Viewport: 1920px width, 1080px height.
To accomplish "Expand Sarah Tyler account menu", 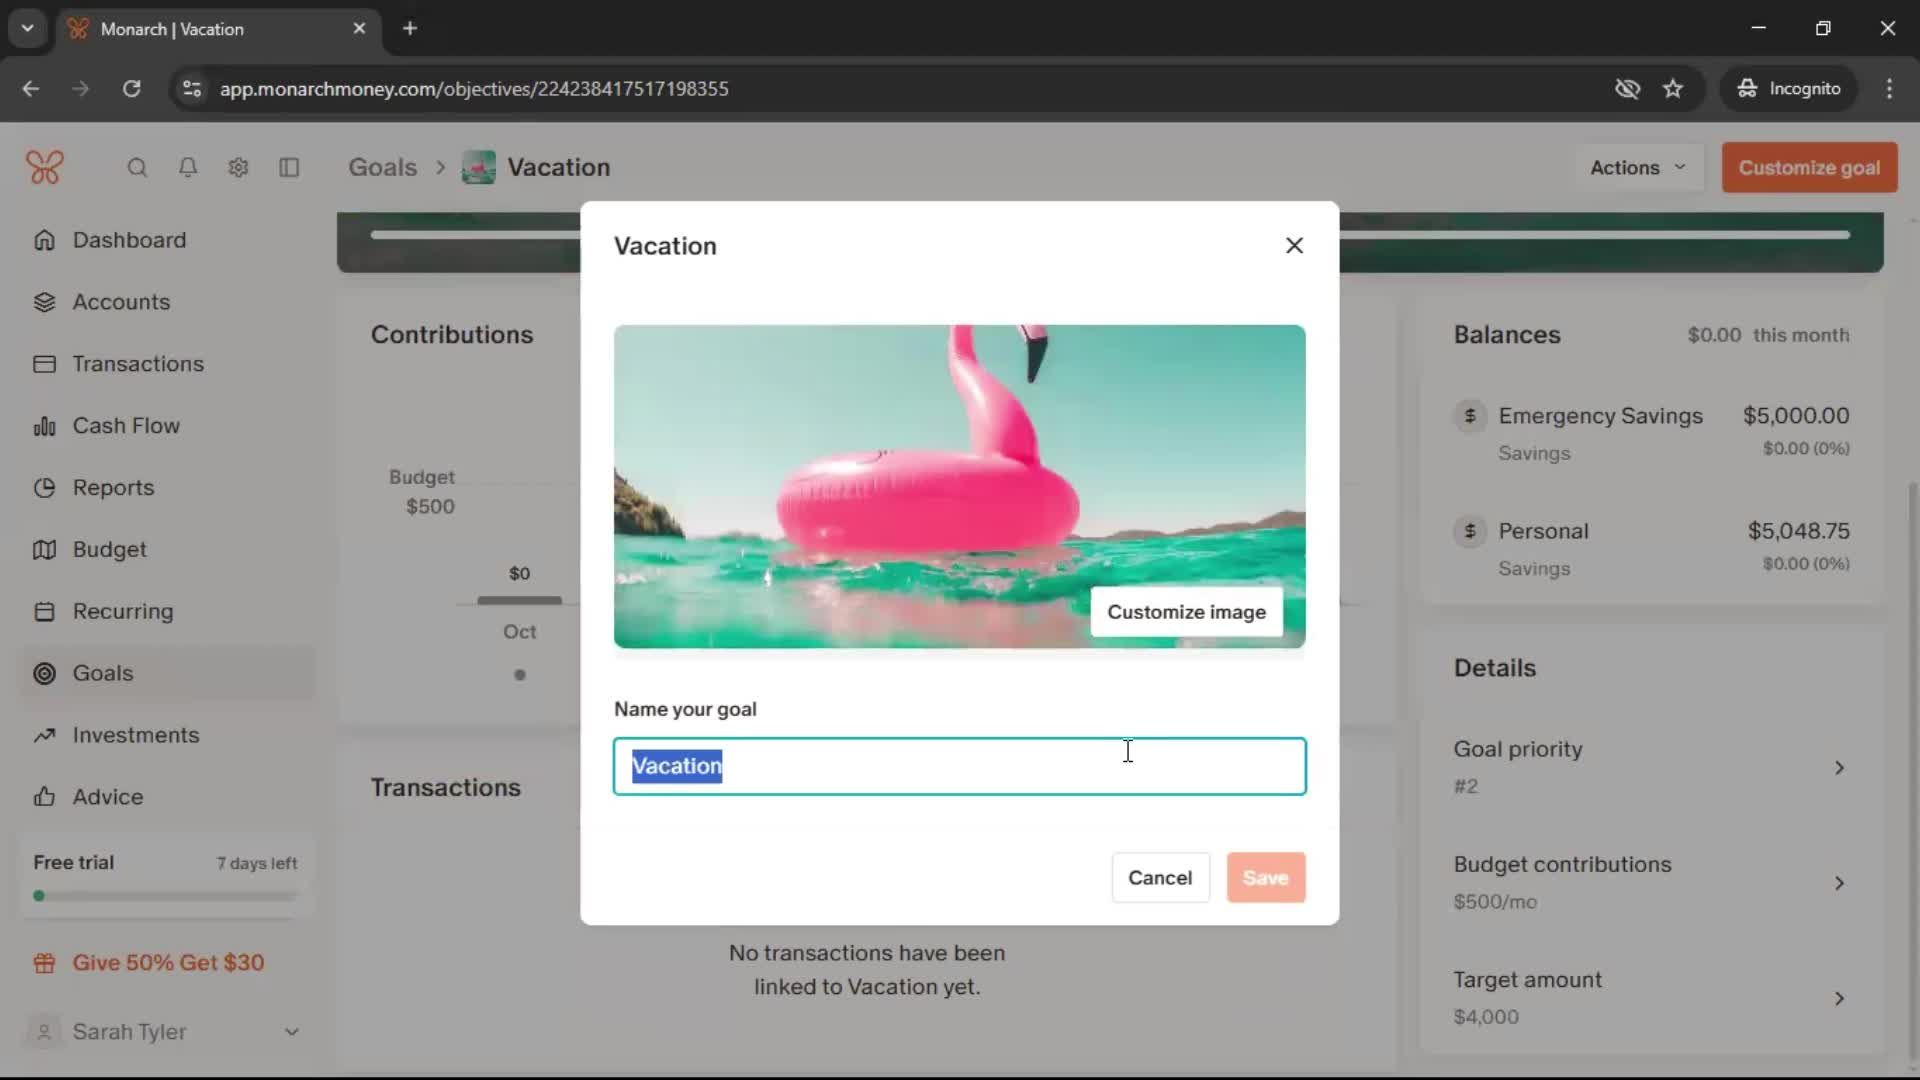I will click(x=291, y=1031).
